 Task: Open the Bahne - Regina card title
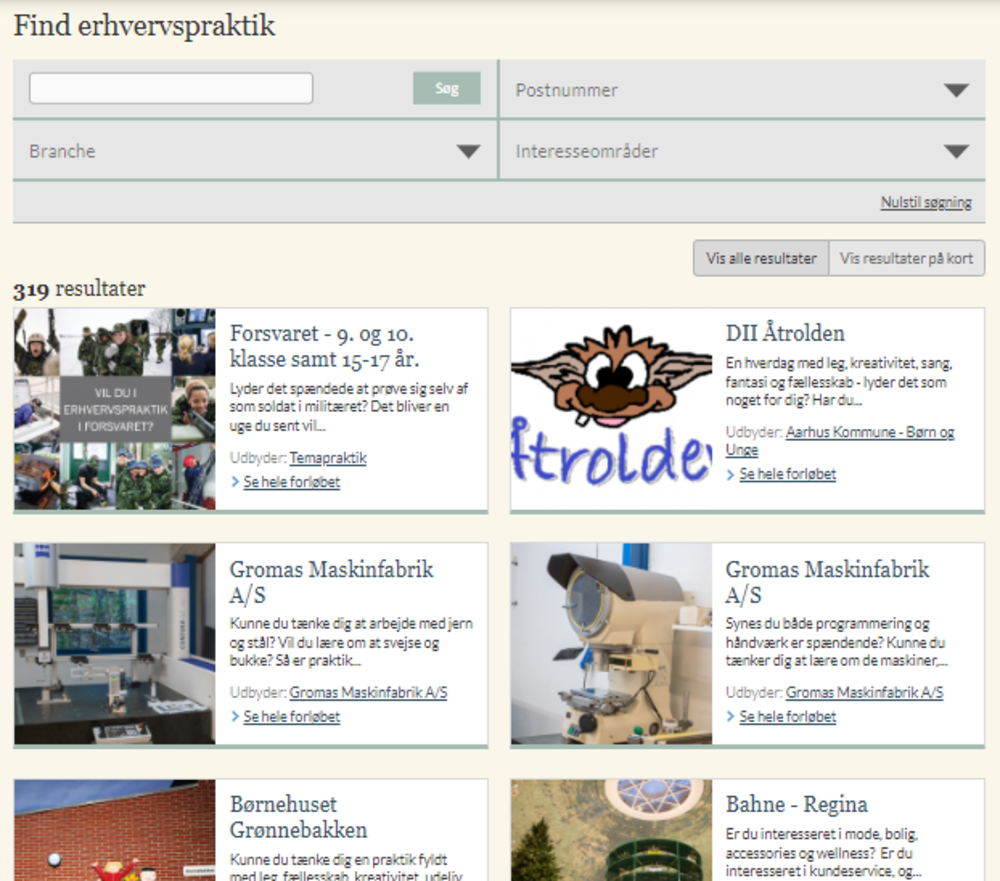pos(796,804)
